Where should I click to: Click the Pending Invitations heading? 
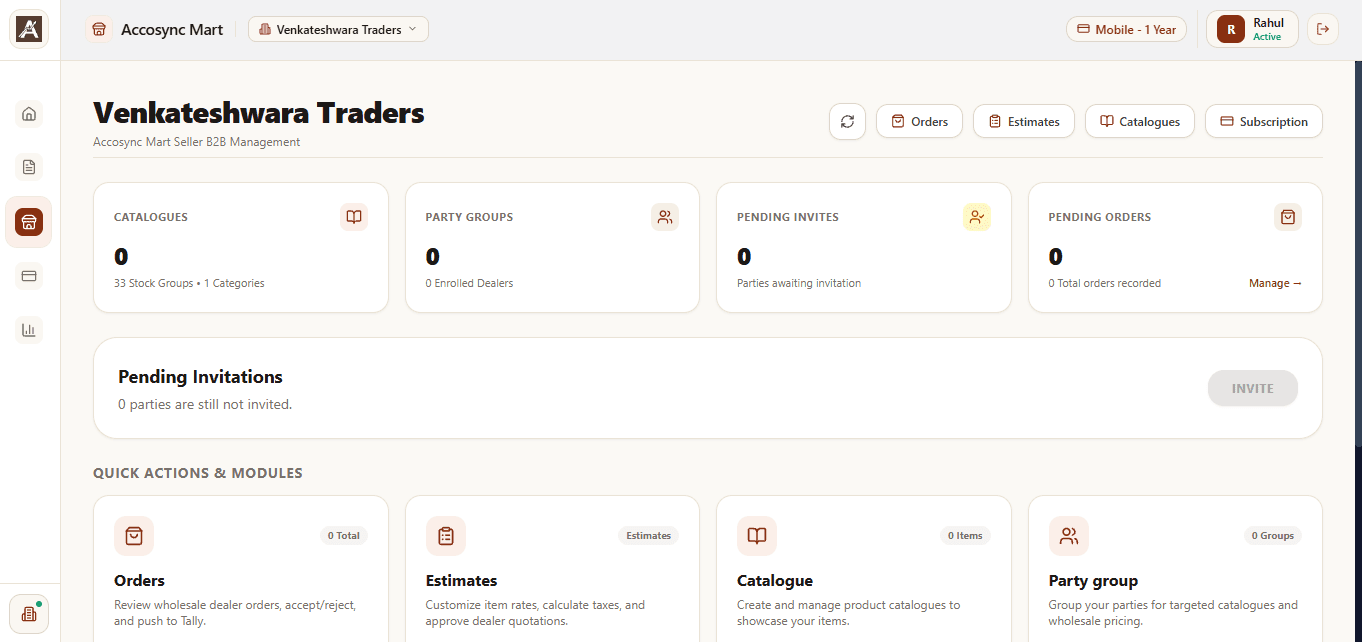[200, 377]
